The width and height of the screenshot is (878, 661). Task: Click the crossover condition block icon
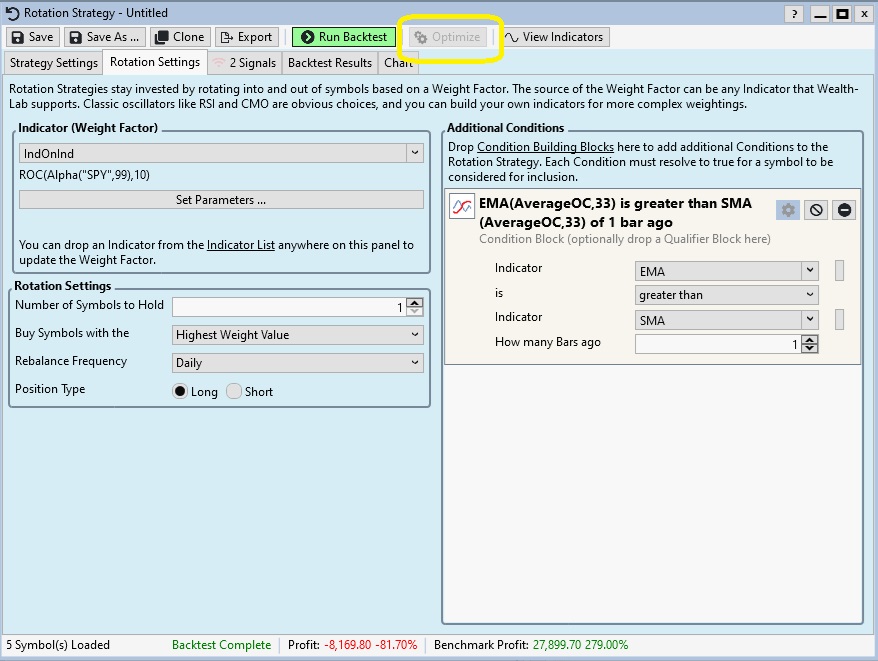462,207
